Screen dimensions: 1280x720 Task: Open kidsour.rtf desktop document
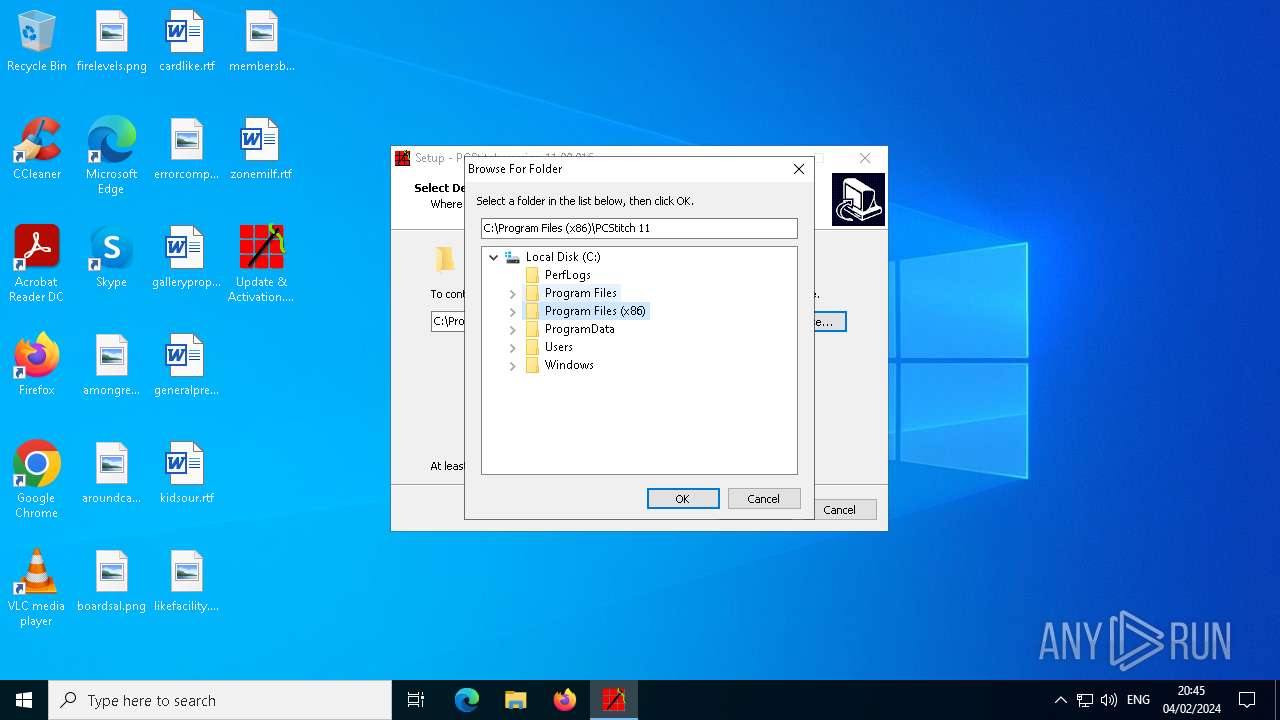(x=187, y=474)
